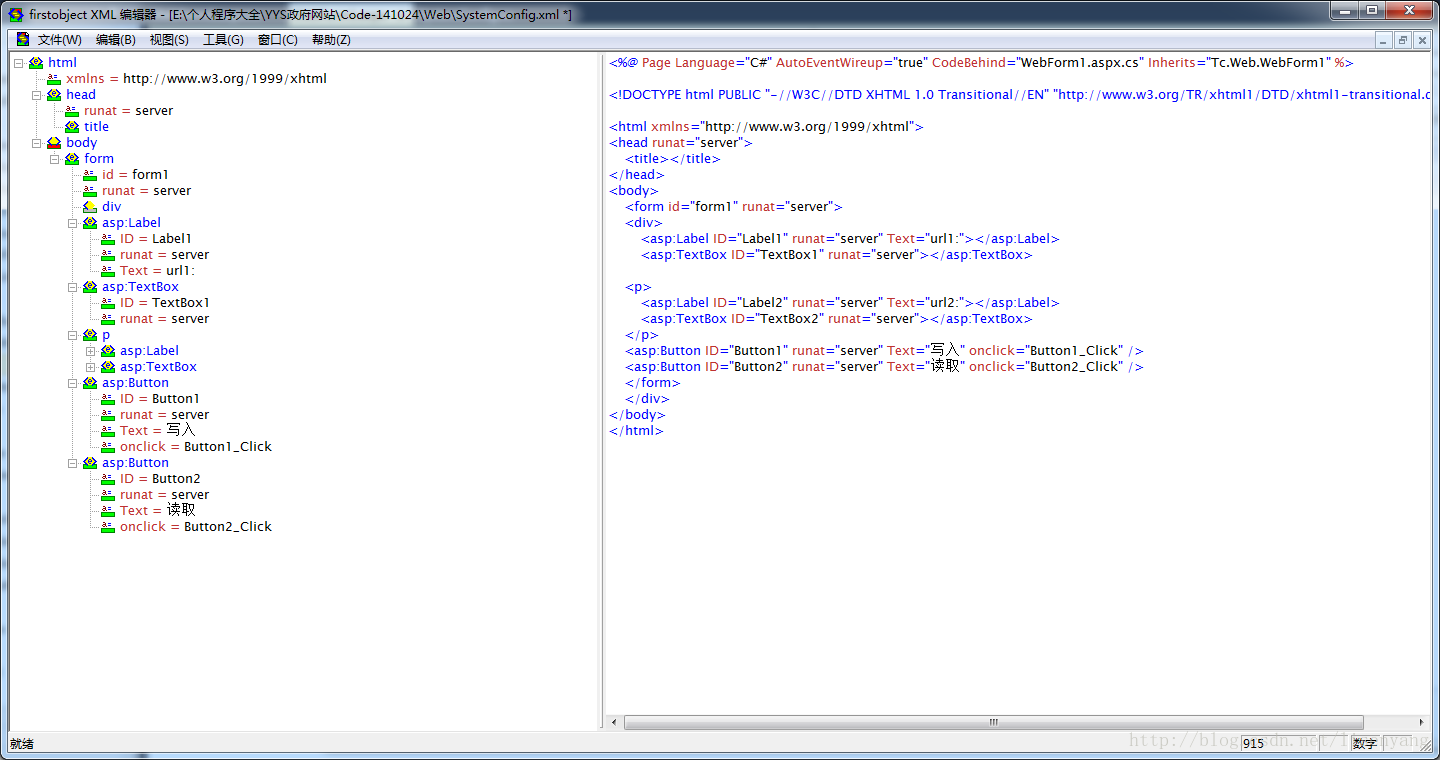Click the horizontal scrollbar right arrow

pyautogui.click(x=1421, y=722)
